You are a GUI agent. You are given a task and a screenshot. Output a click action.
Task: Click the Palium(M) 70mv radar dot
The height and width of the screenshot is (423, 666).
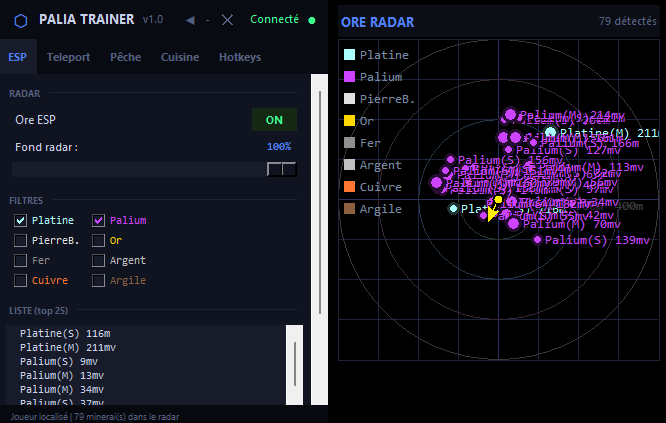click(x=514, y=224)
